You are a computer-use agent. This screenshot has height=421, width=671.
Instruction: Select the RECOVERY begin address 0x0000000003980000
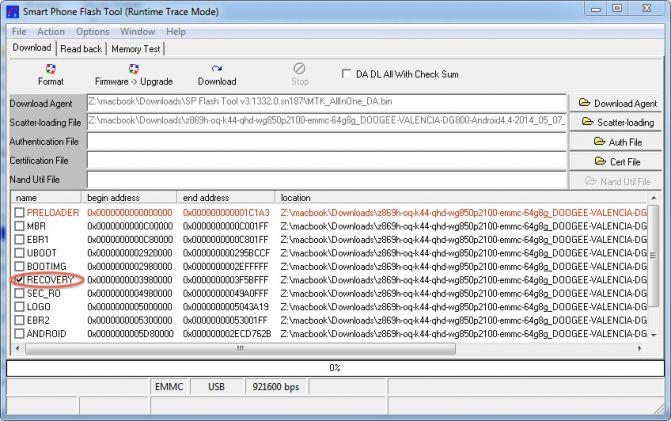pyautogui.click(x=130, y=280)
